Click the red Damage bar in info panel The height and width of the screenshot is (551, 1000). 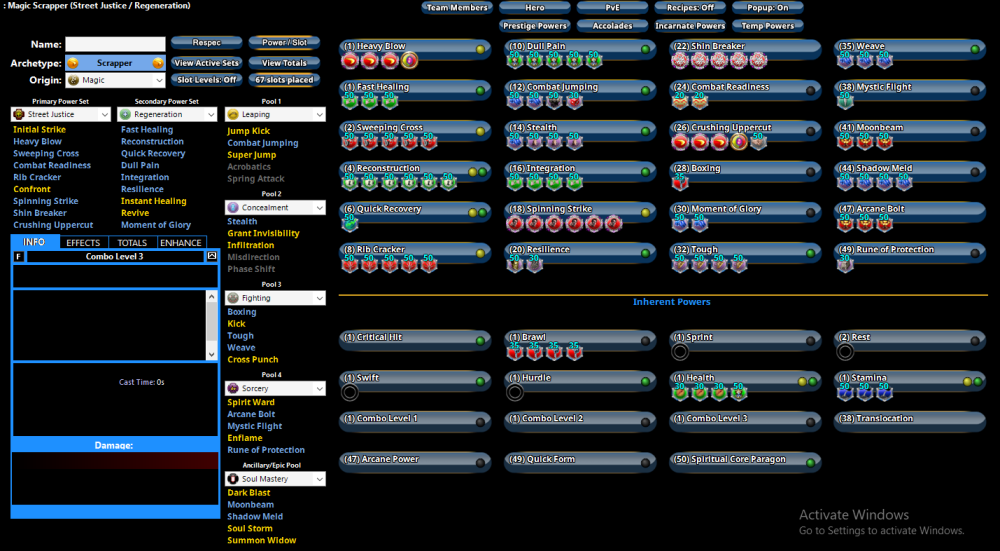pyautogui.click(x=115, y=461)
